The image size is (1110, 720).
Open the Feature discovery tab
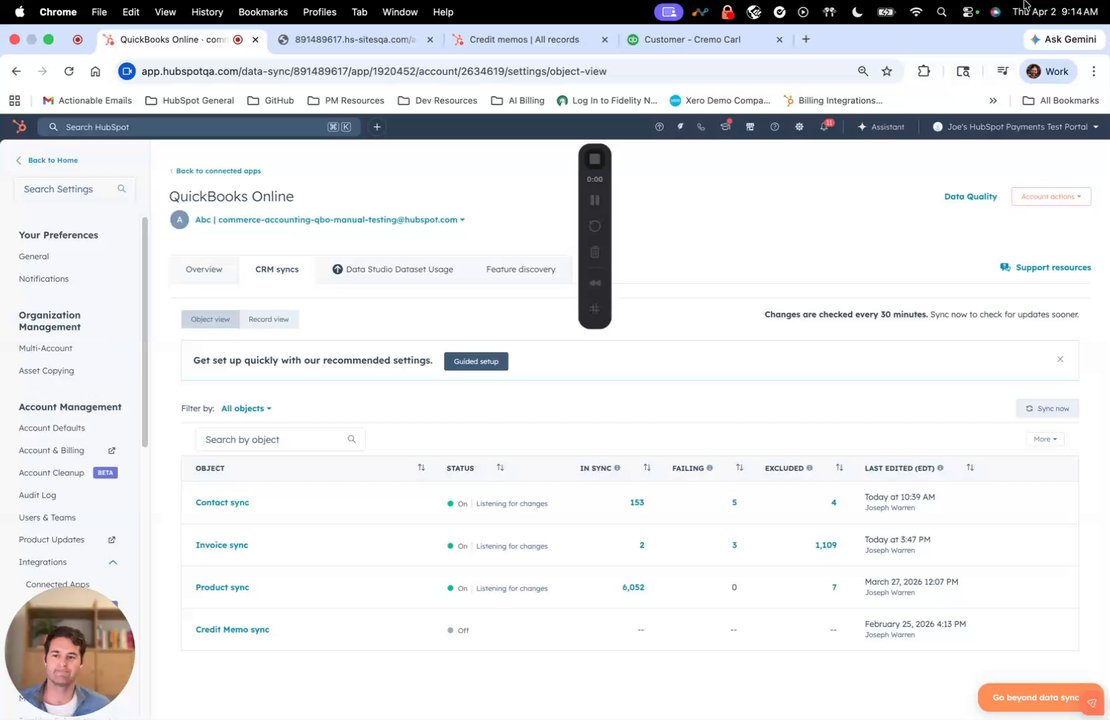[x=520, y=270]
